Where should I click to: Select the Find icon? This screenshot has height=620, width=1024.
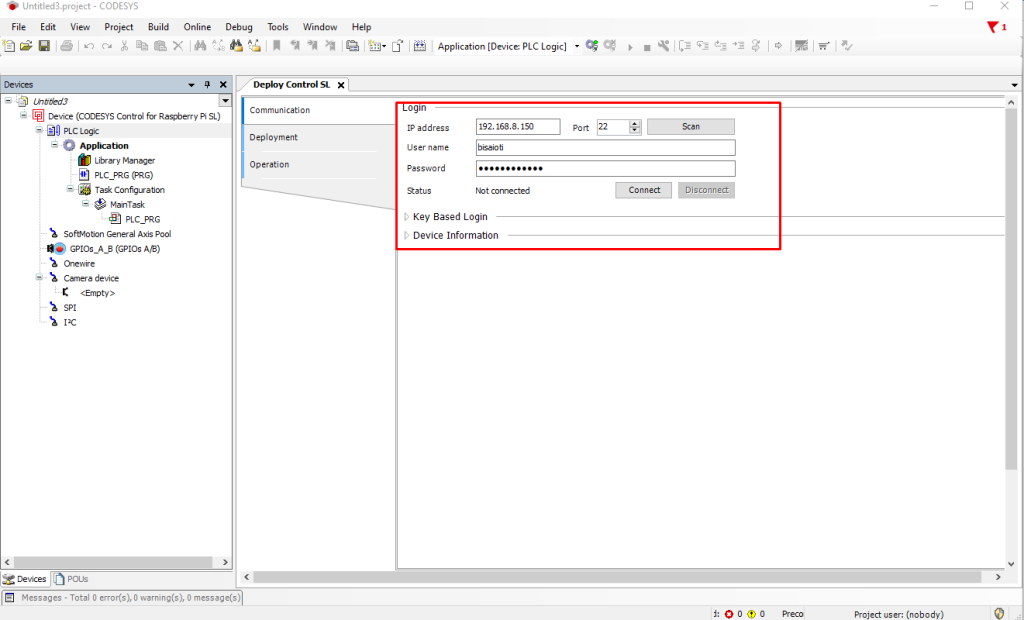(199, 46)
